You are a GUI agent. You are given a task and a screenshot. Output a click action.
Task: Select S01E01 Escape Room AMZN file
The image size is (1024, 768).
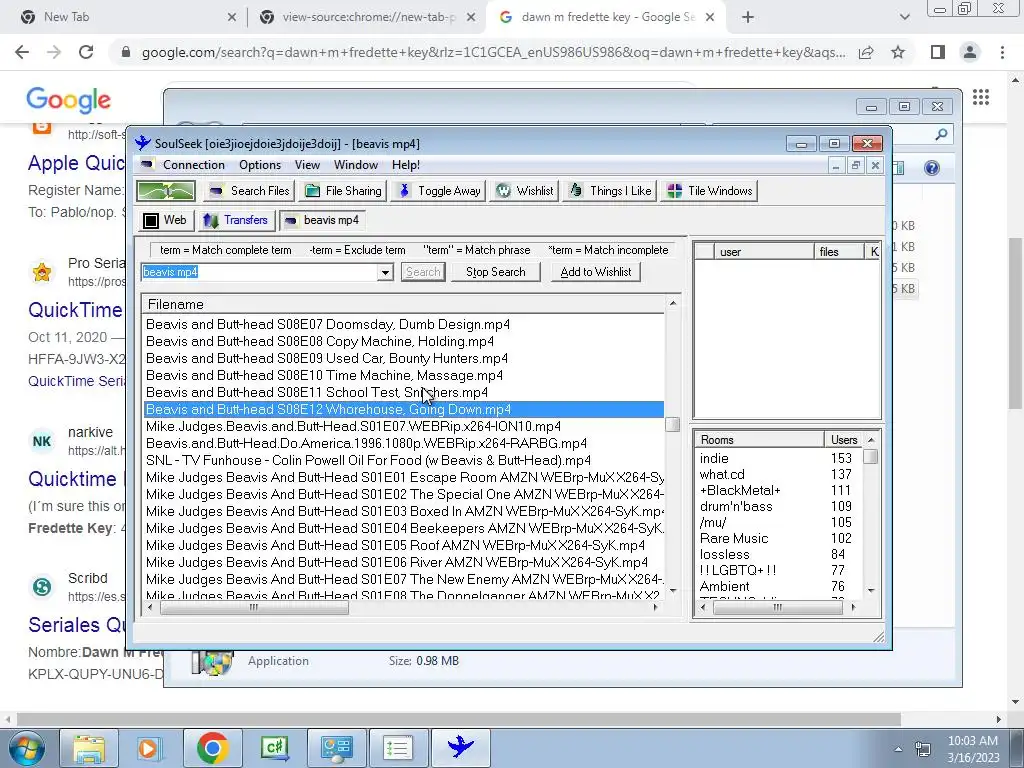404,477
